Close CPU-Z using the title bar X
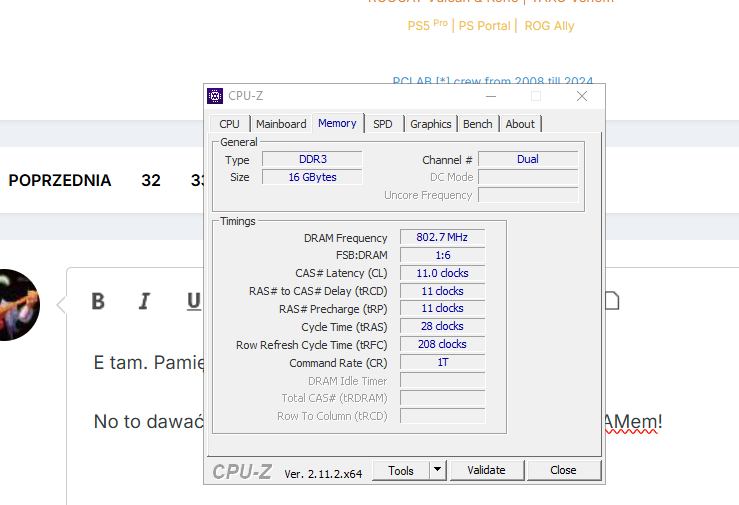Viewport: 739px width, 505px height. 582,96
